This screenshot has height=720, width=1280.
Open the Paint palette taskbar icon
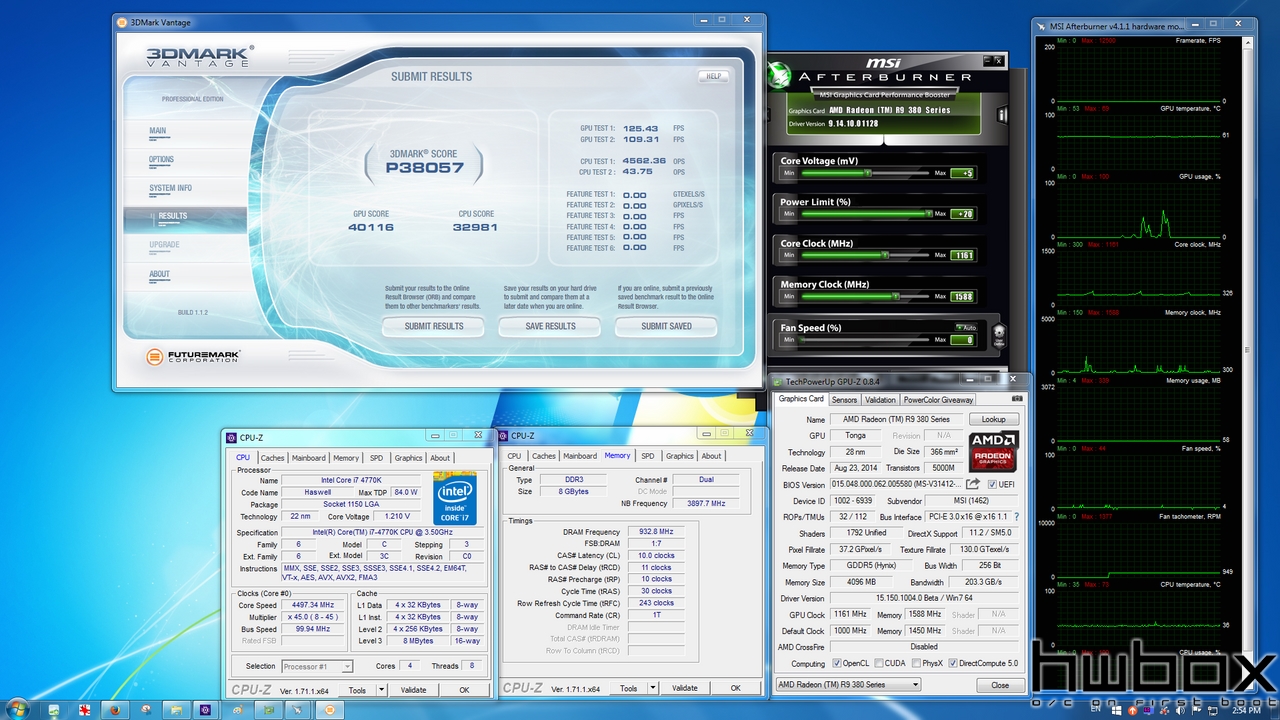pyautogui.click(x=237, y=709)
